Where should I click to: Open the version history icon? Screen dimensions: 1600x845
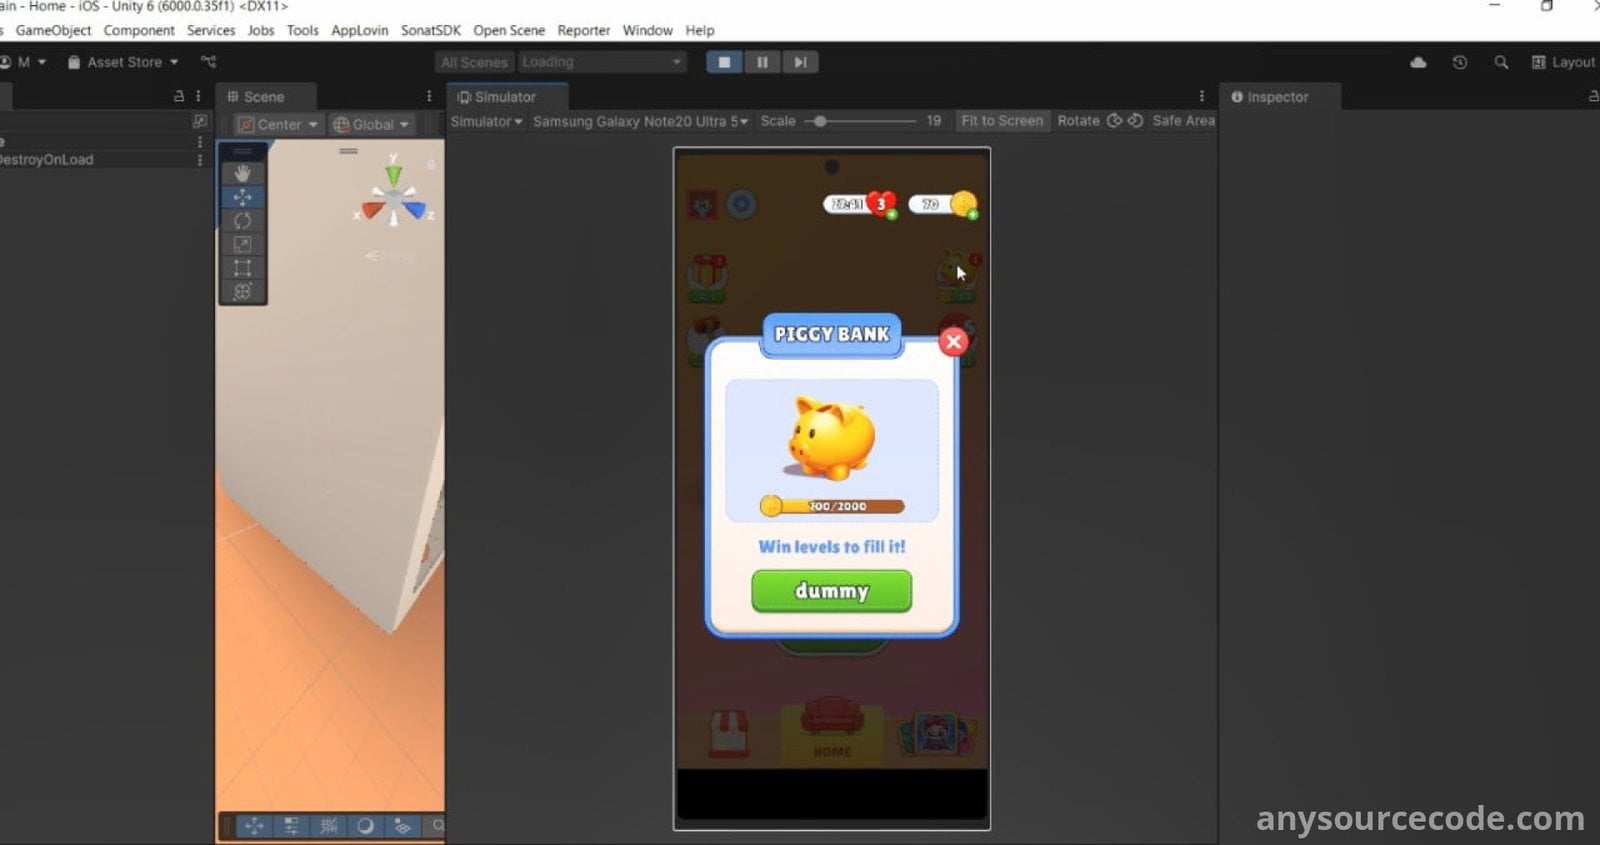click(1460, 62)
